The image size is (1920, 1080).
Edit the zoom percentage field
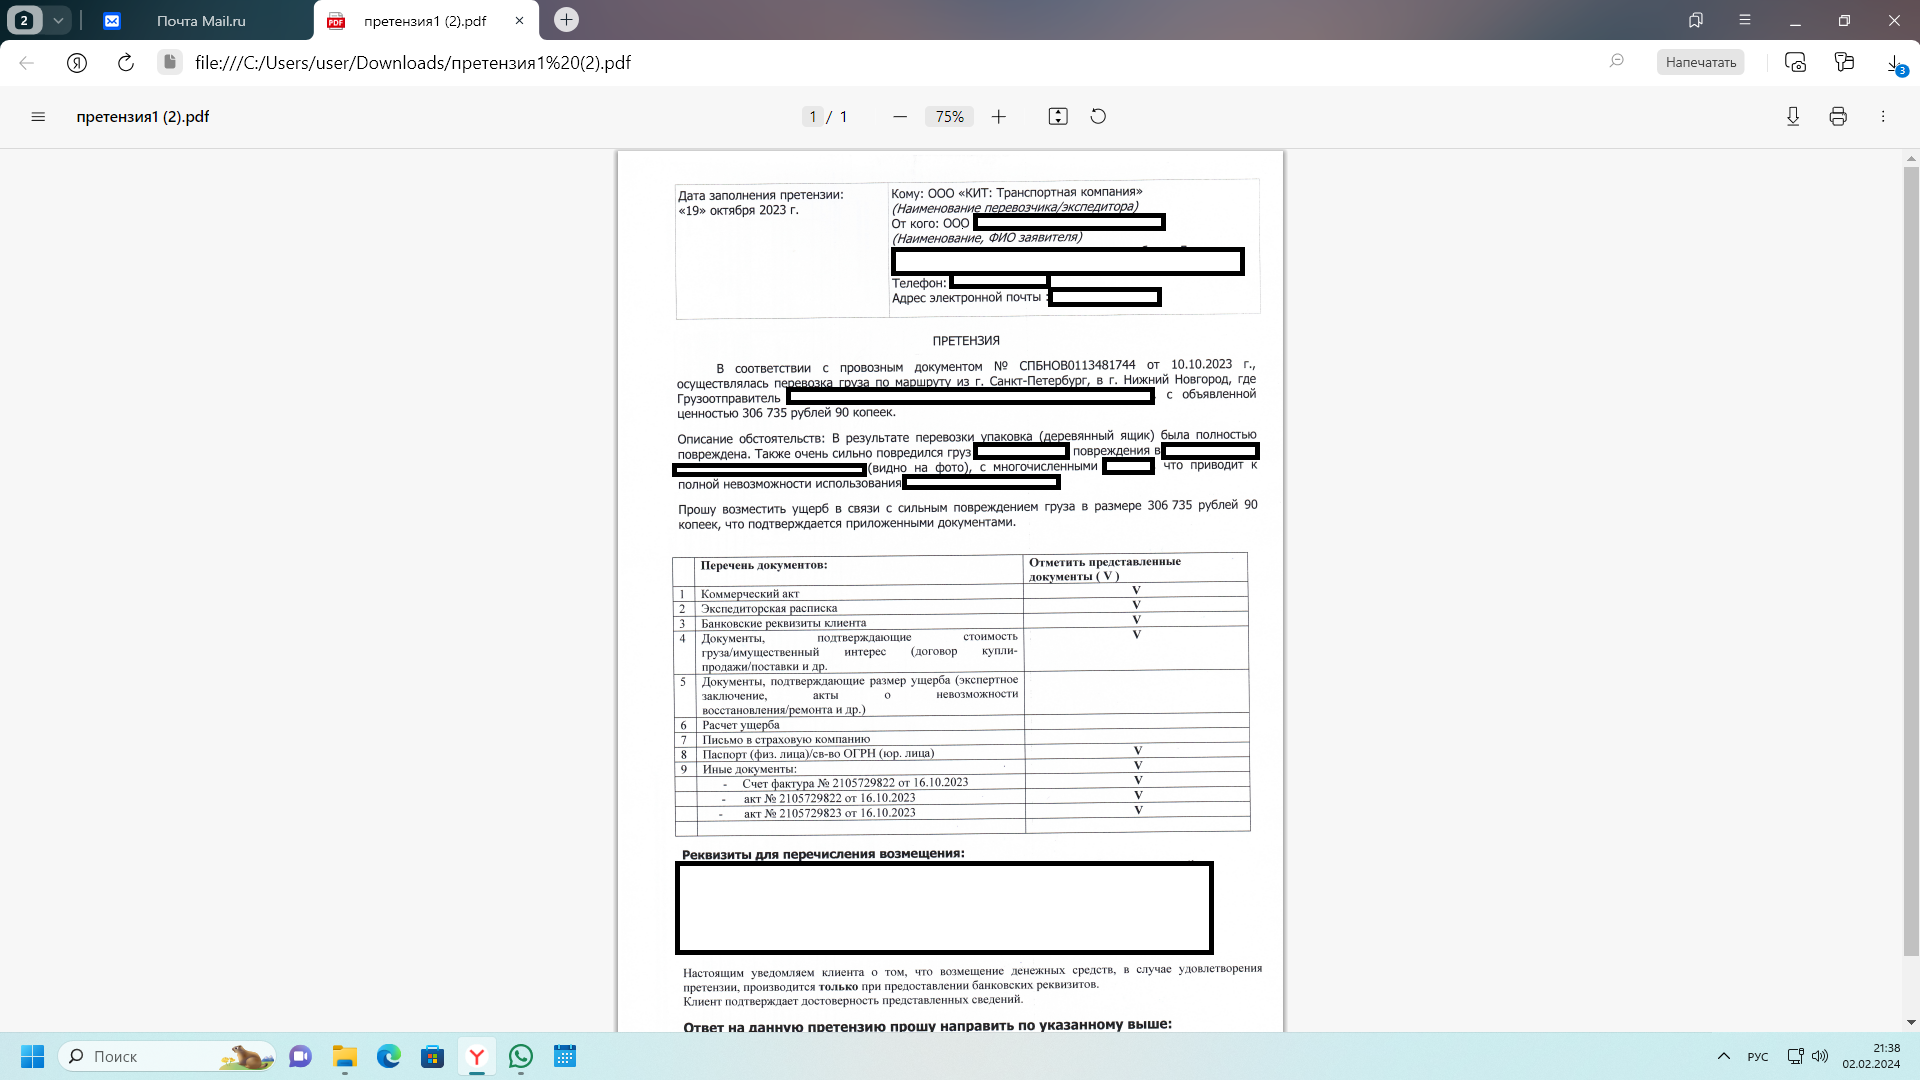[949, 117]
